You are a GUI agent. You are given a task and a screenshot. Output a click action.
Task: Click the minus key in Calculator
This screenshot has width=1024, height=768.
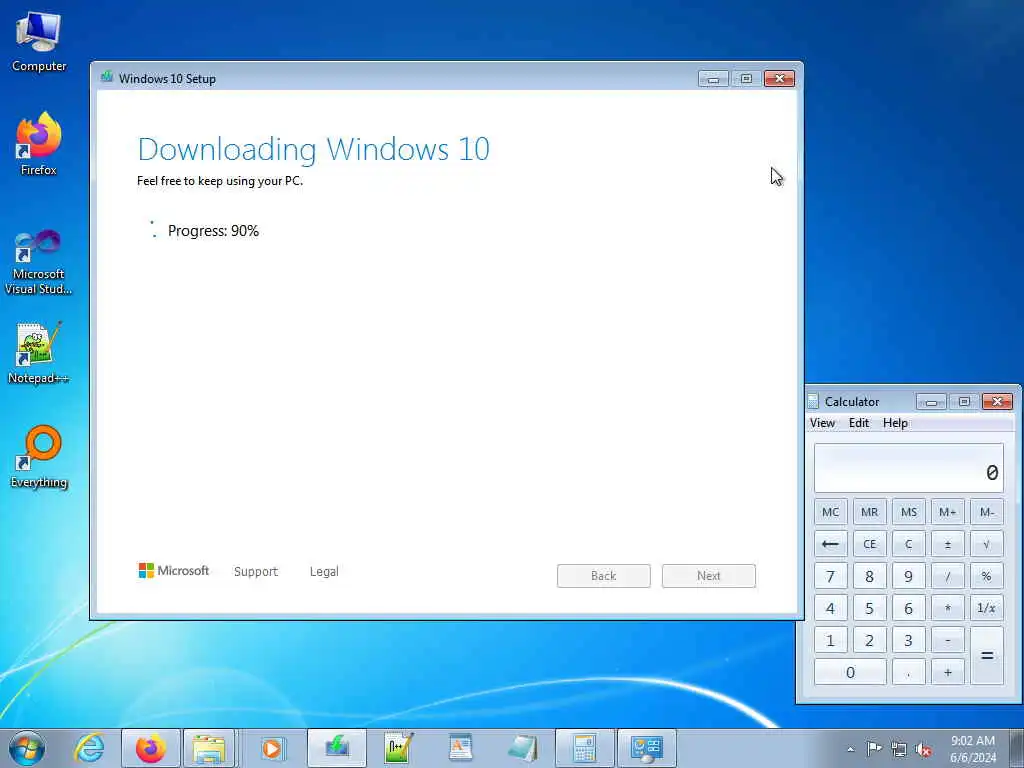[x=948, y=640]
